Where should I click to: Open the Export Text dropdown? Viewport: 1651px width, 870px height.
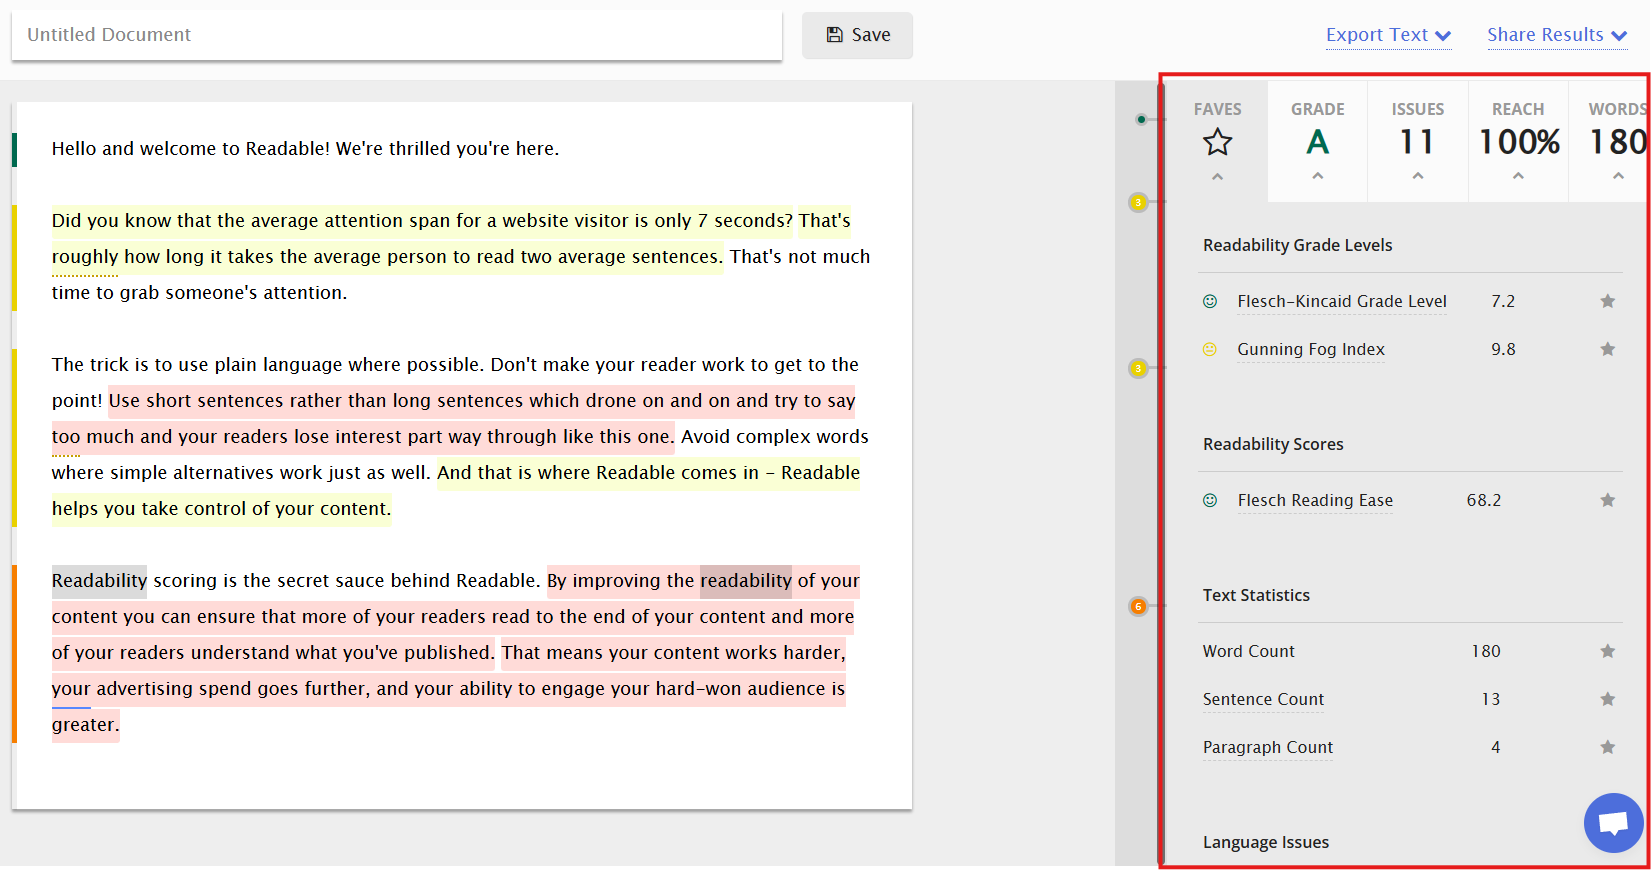tap(1388, 35)
